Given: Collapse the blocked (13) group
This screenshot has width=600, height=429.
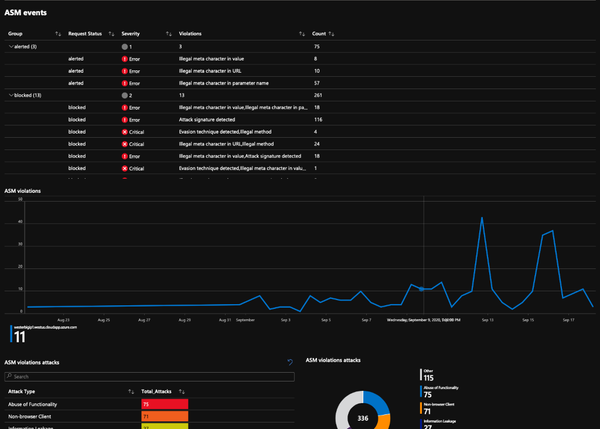Looking at the screenshot, I should tap(11, 95).
